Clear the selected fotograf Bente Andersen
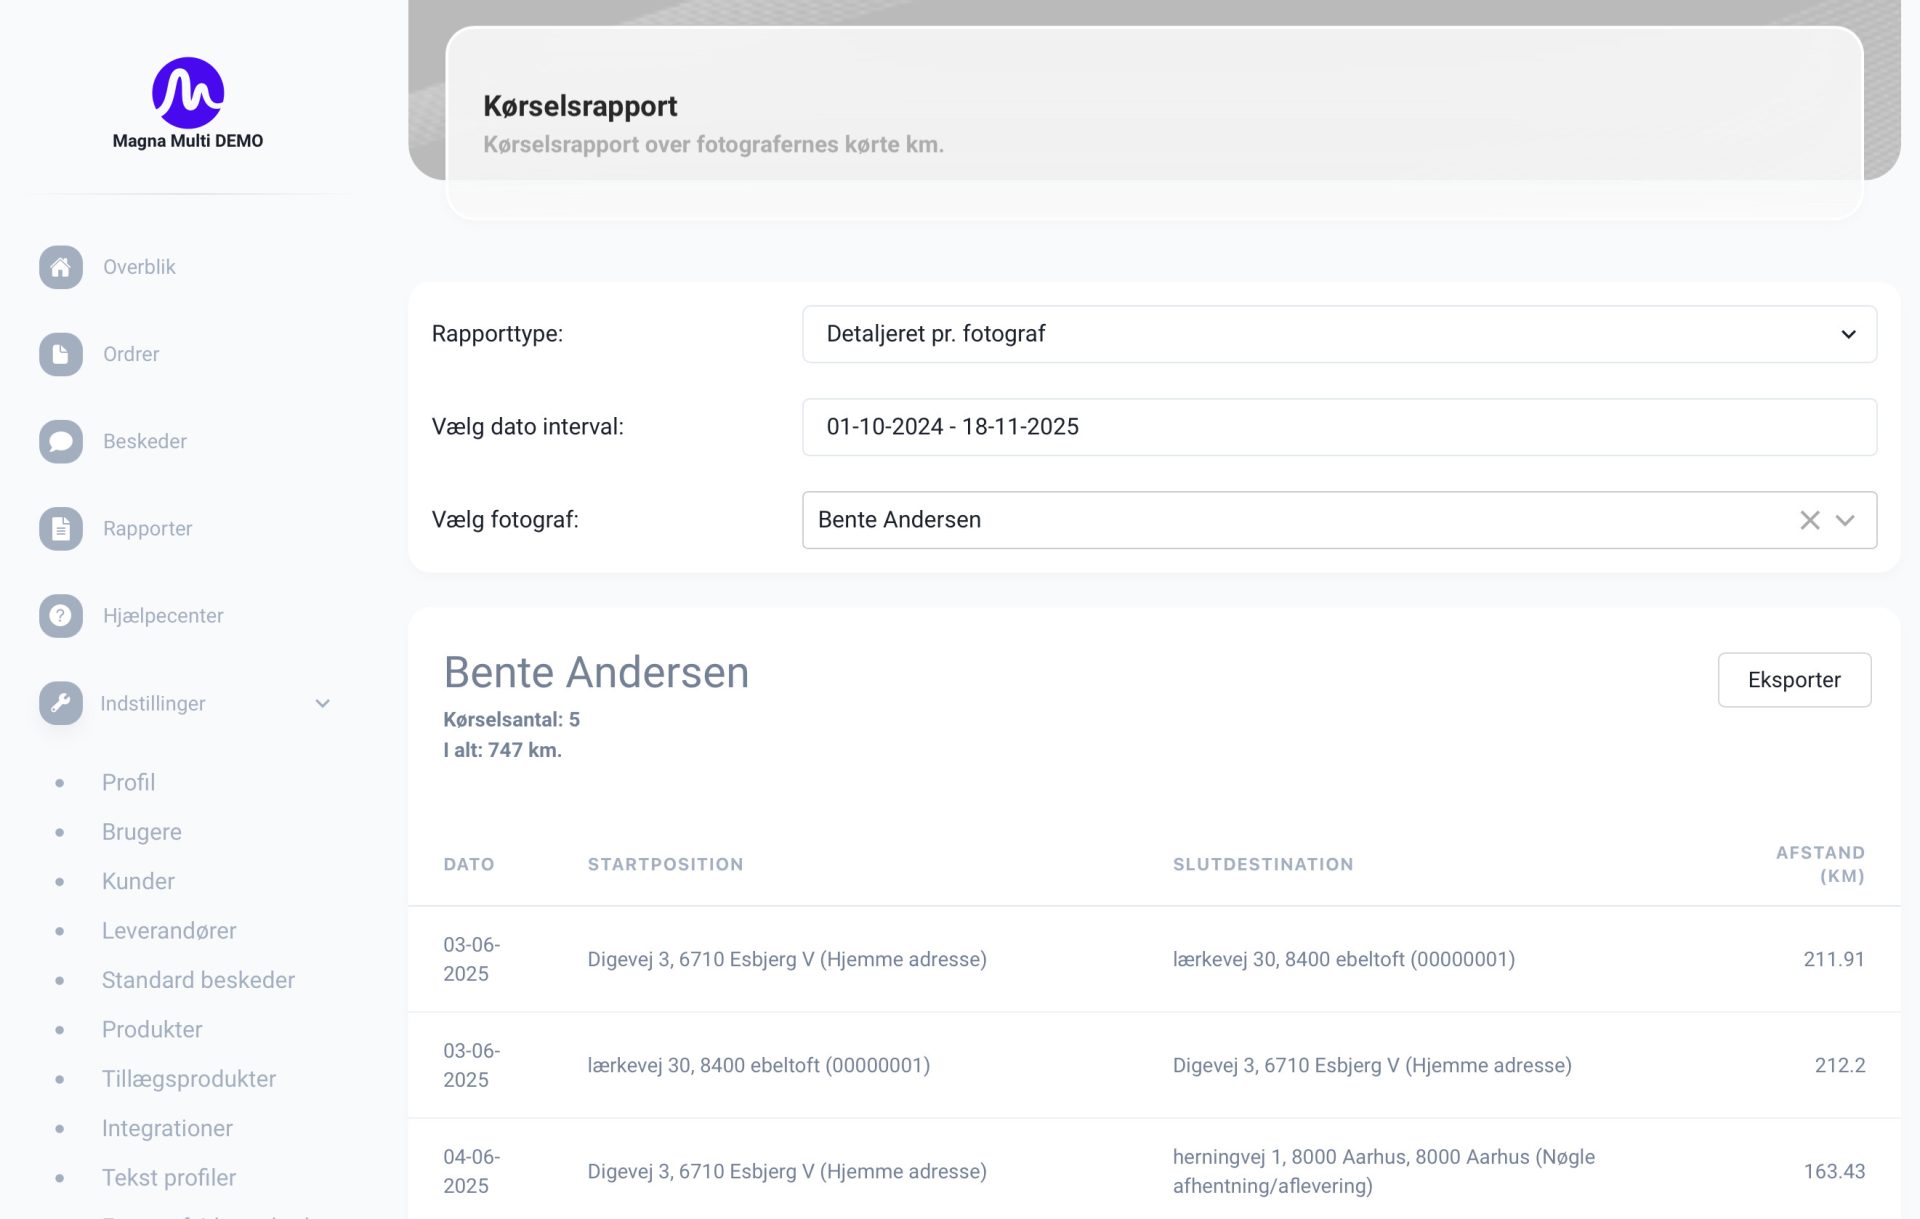The width and height of the screenshot is (1920, 1219). pos(1809,520)
